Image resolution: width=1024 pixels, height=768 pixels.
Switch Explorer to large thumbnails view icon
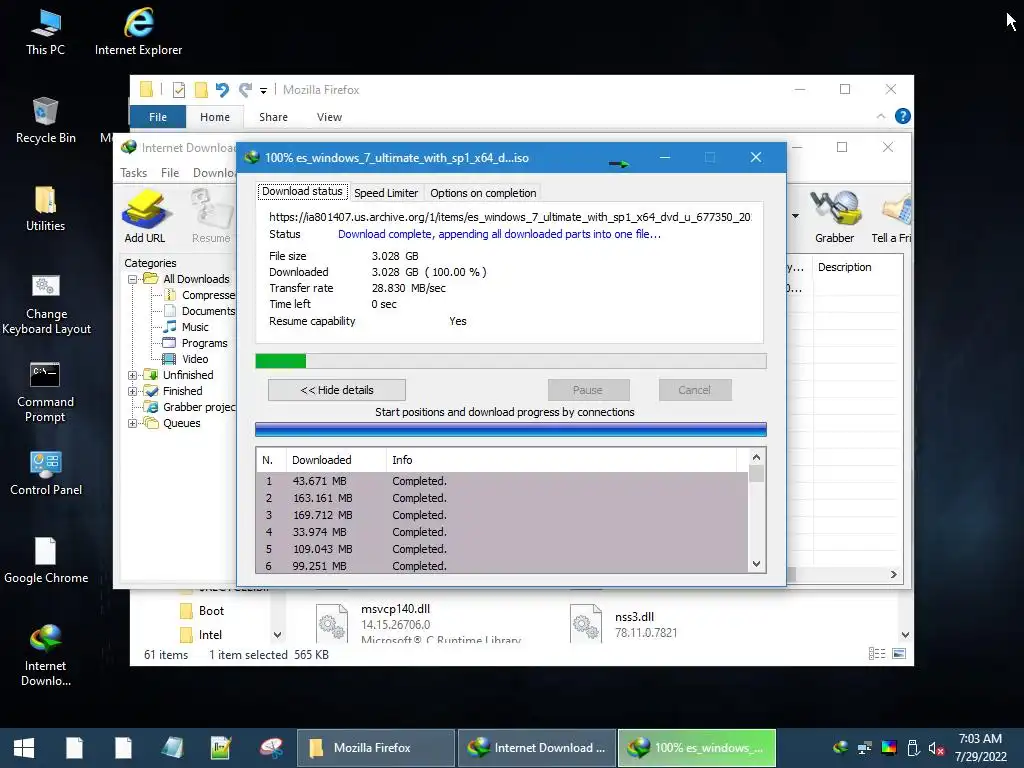click(x=899, y=654)
